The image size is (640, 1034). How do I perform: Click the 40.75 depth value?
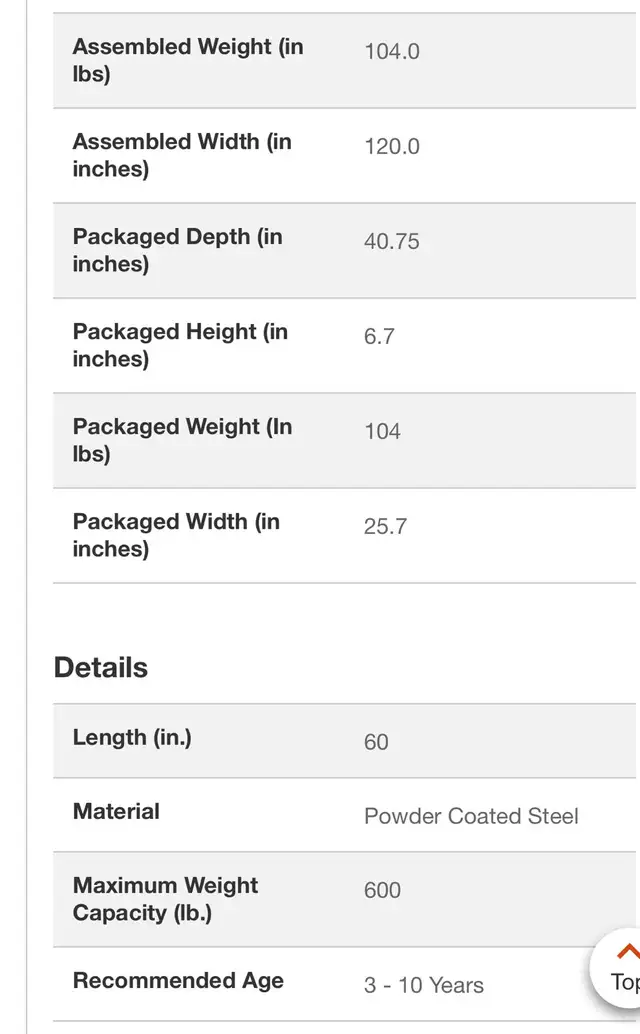tap(392, 241)
